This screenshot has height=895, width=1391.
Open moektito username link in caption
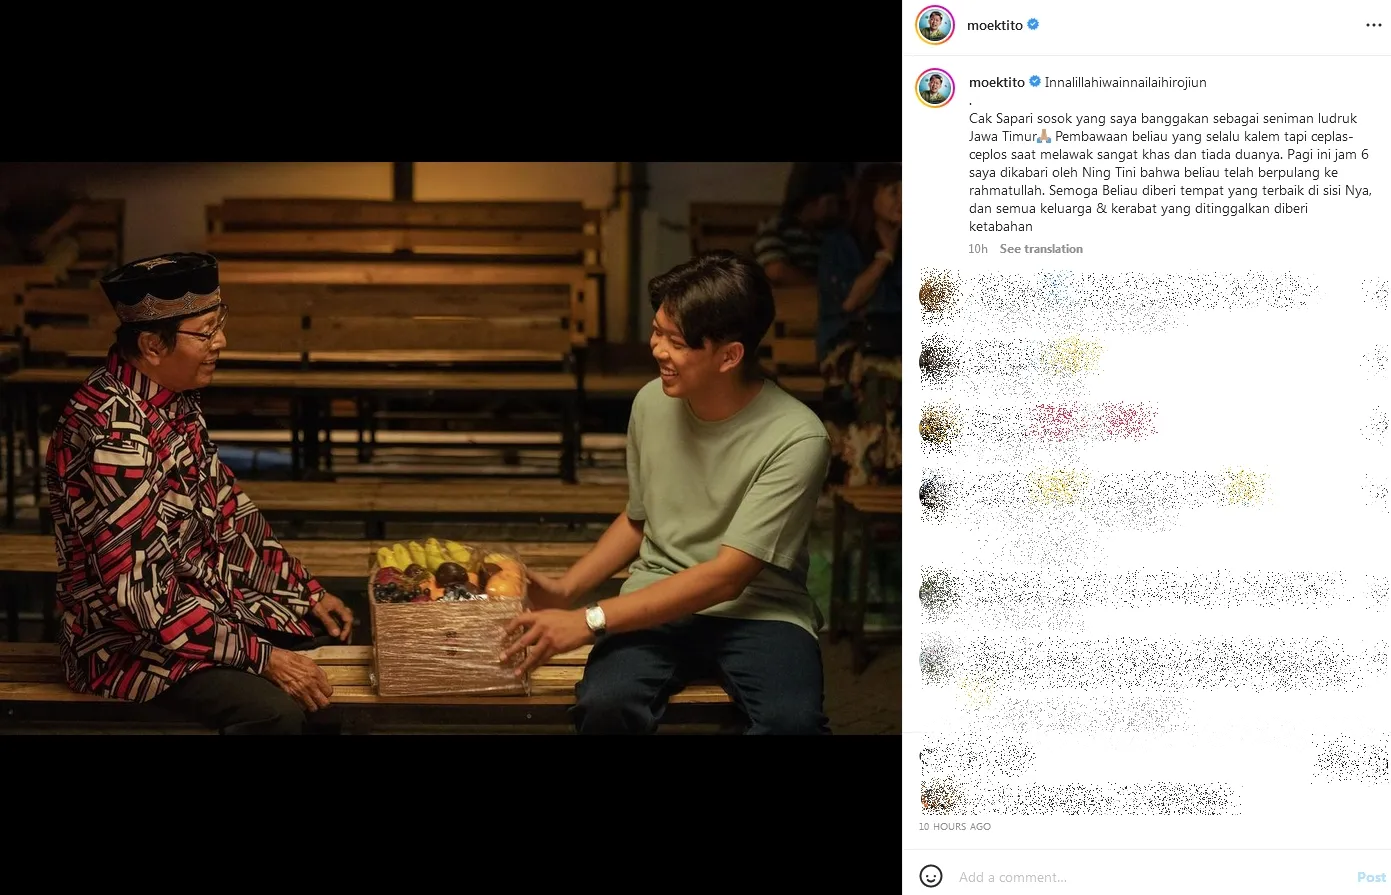[x=997, y=82]
